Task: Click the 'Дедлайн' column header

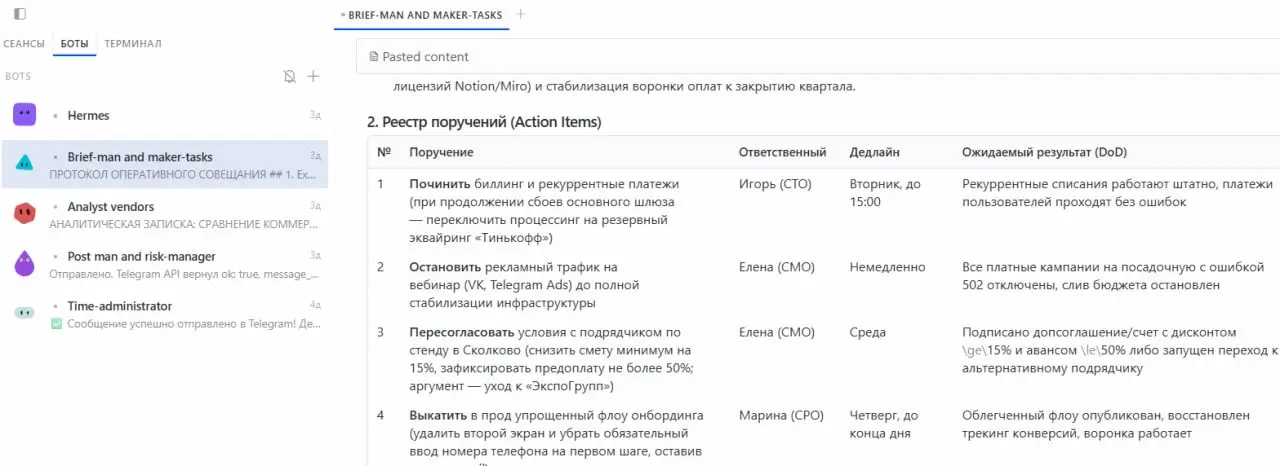Action: [875, 152]
